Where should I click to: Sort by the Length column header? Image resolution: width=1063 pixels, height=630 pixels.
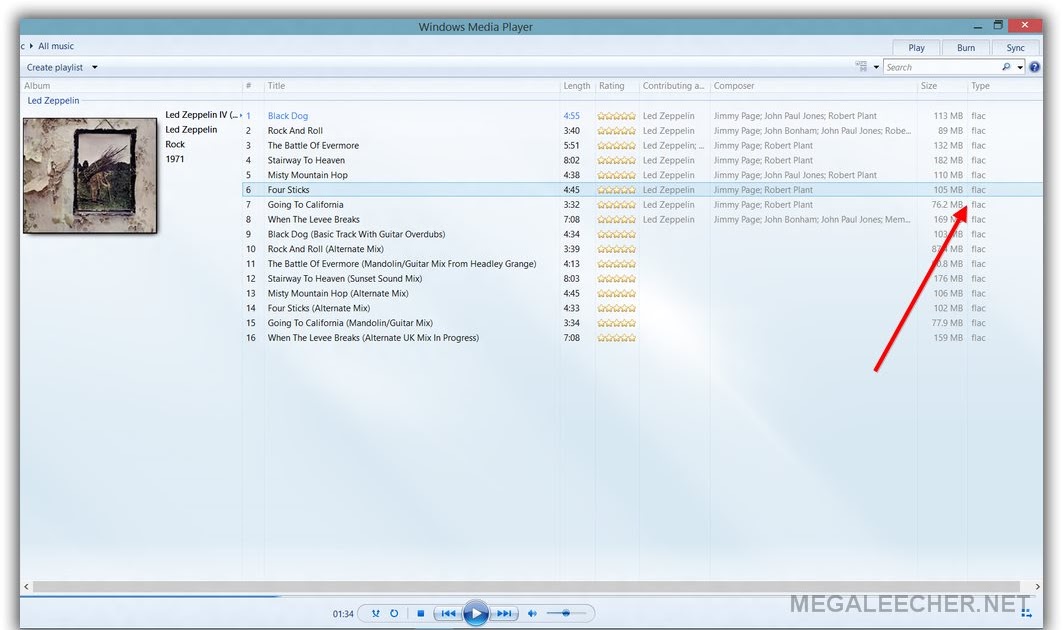pos(576,85)
